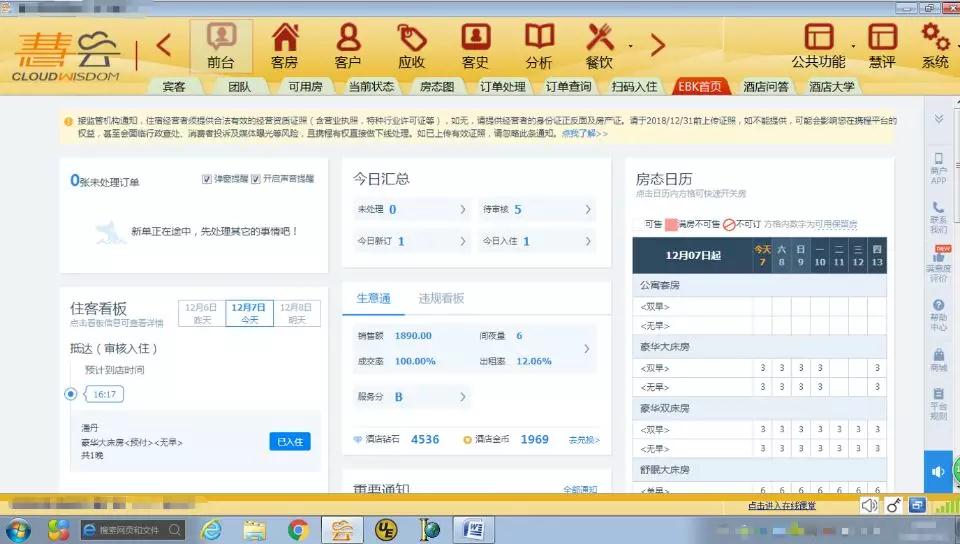Open Internet Explorer from the taskbar
The width and height of the screenshot is (960, 544).
(211, 530)
